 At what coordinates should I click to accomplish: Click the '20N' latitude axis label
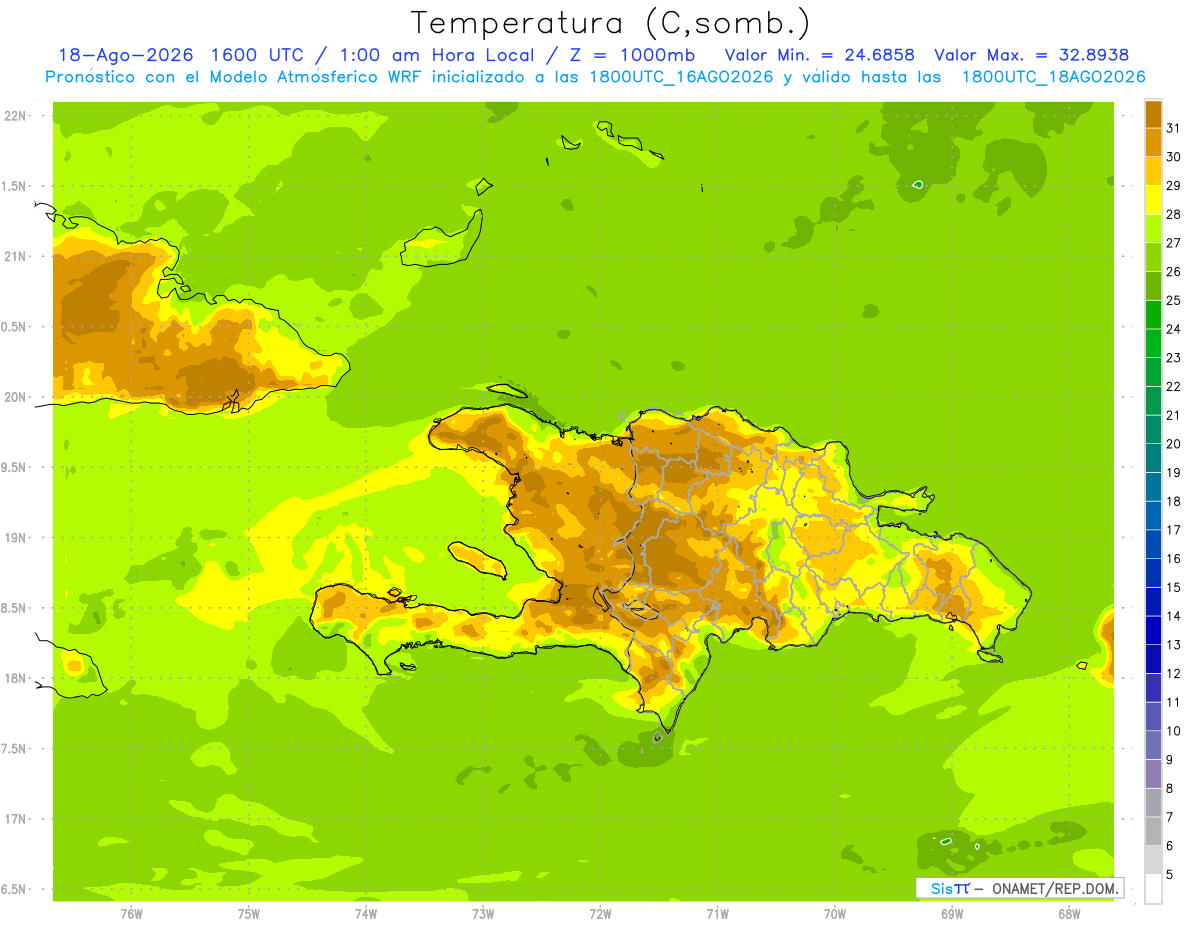pos(14,397)
